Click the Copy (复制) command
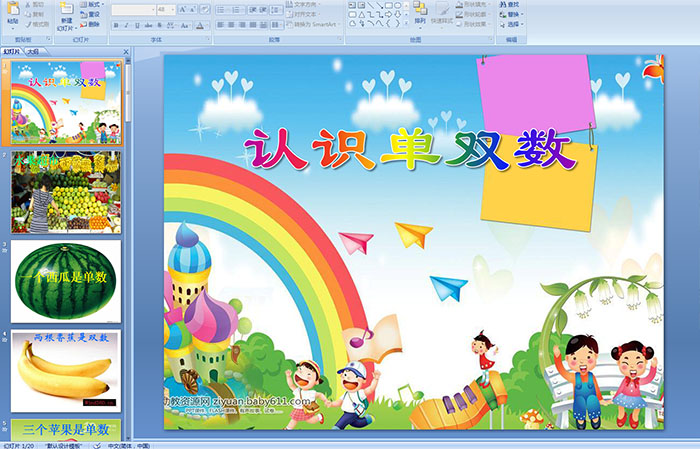Viewport: 700px width, 449px height. click(35, 14)
